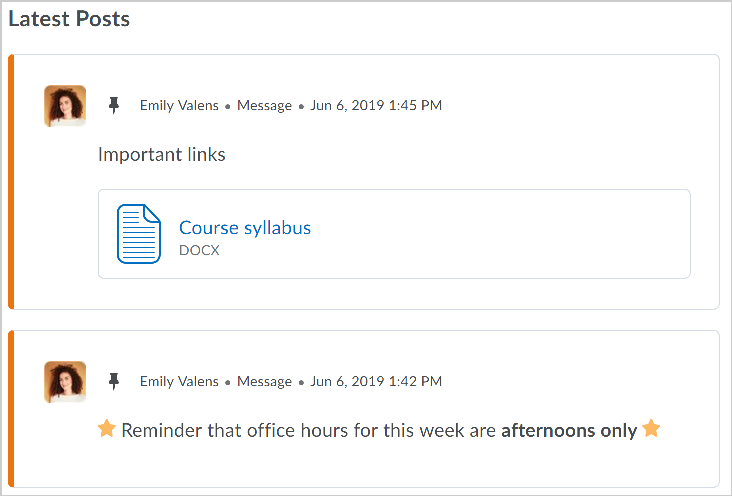Click the Message label on the 1:45 PM post

(264, 105)
